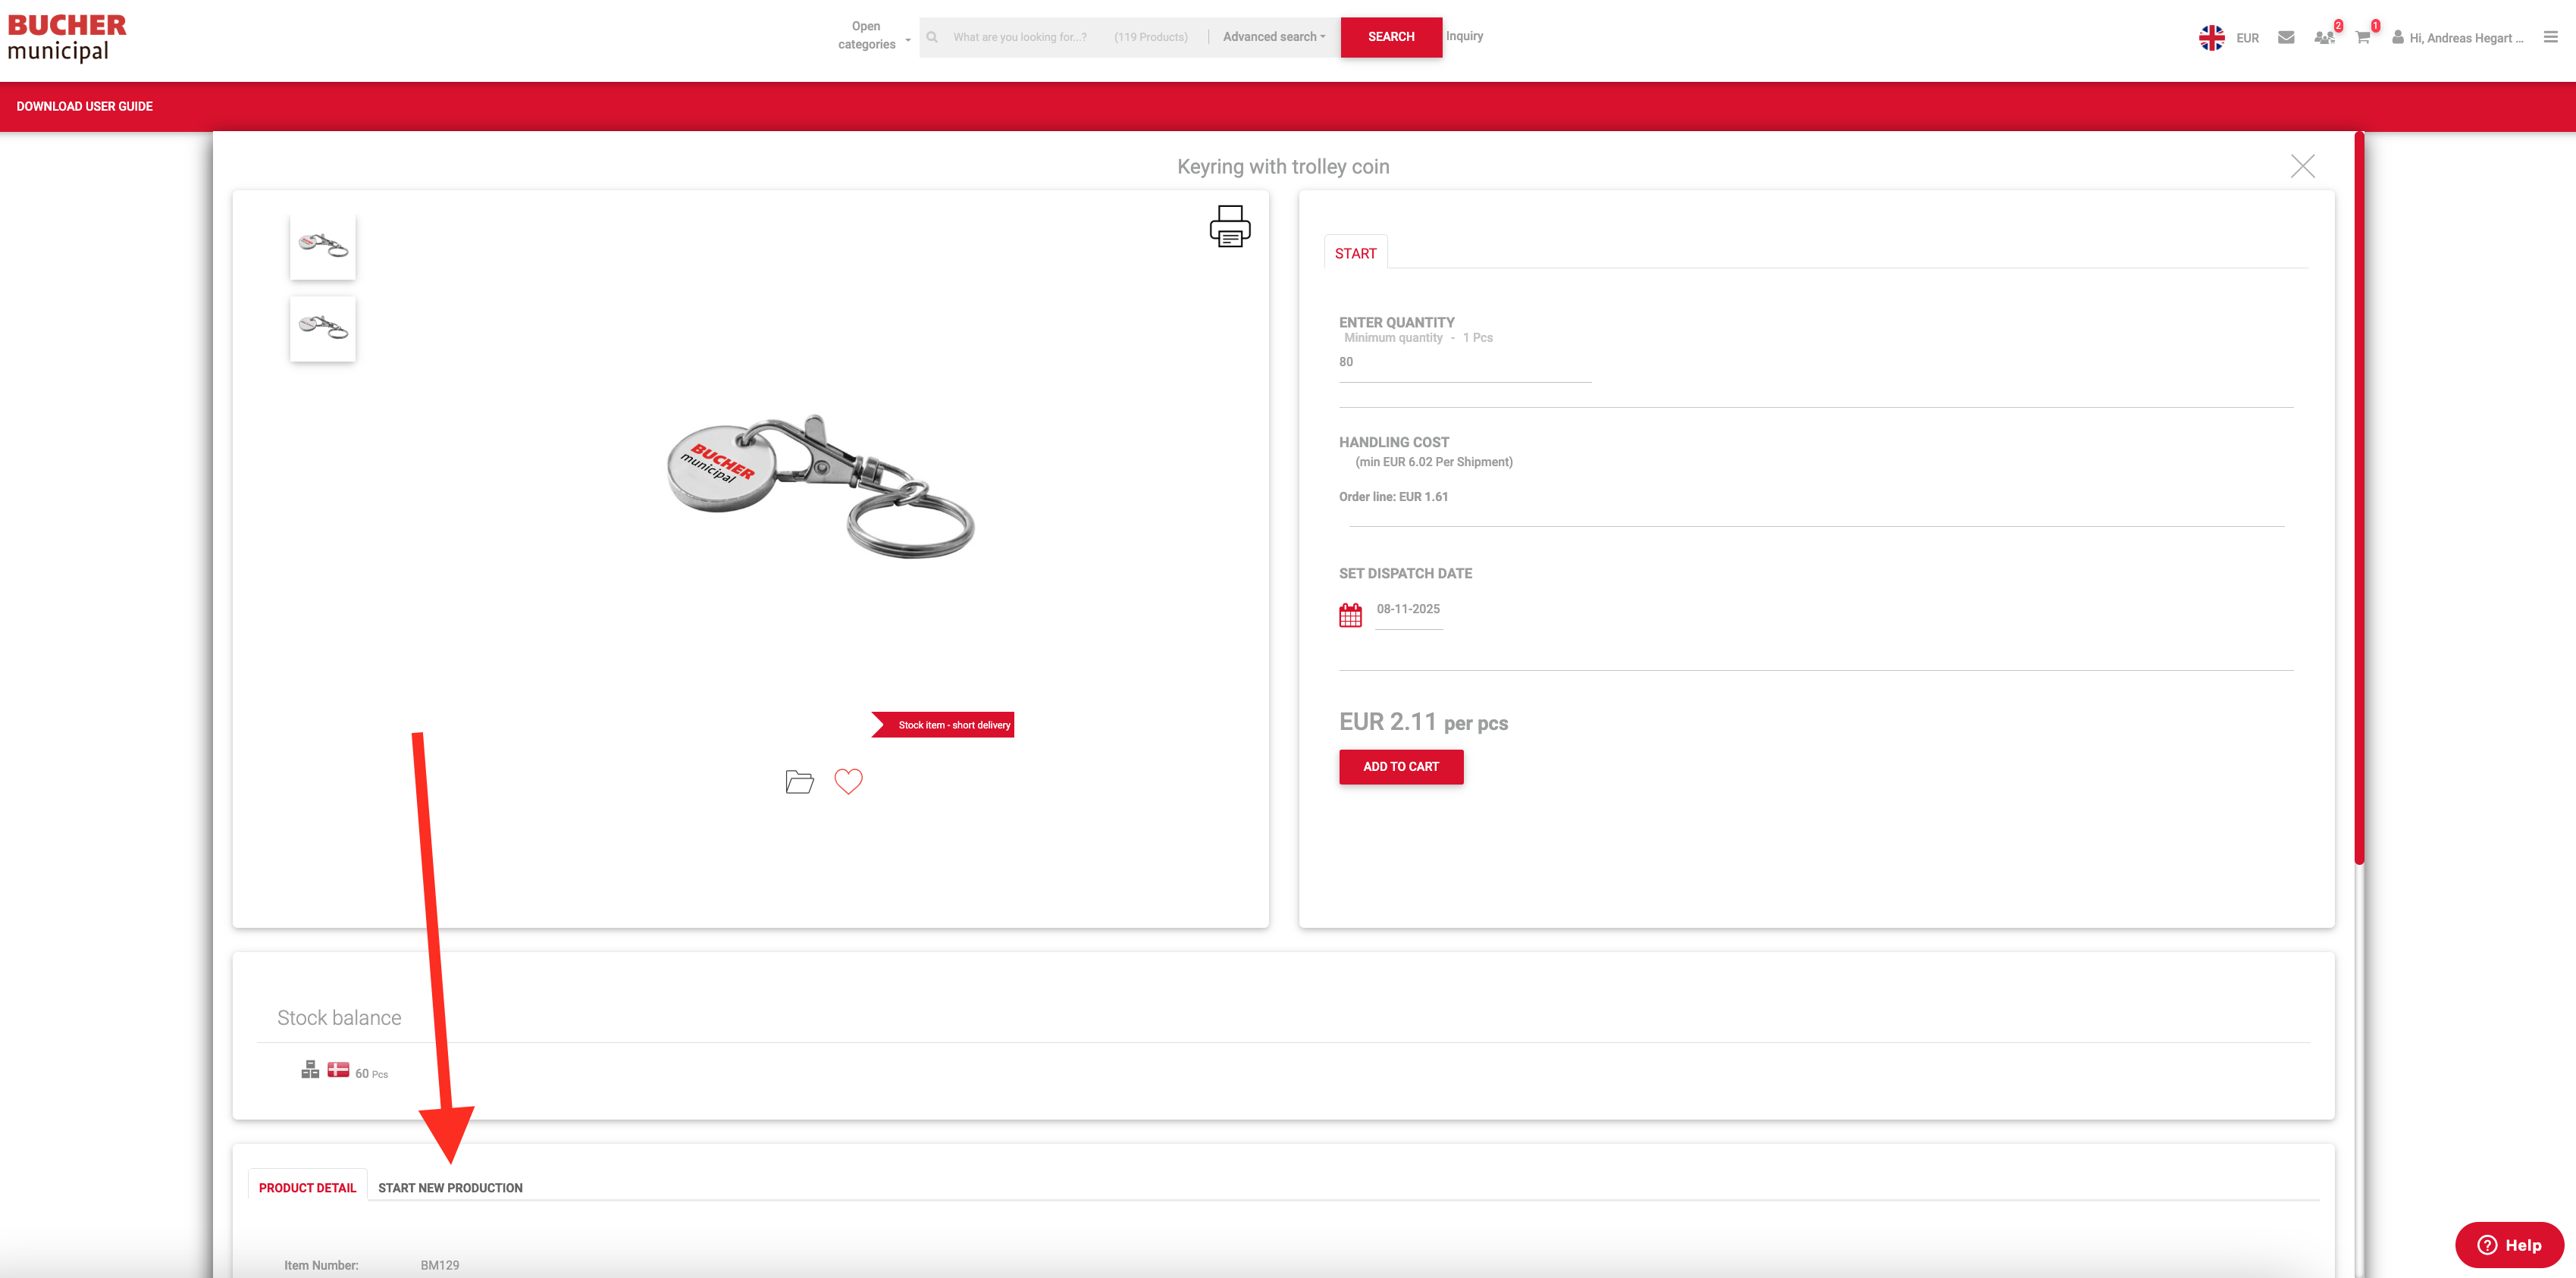Click the red heart favorite icon

848,781
